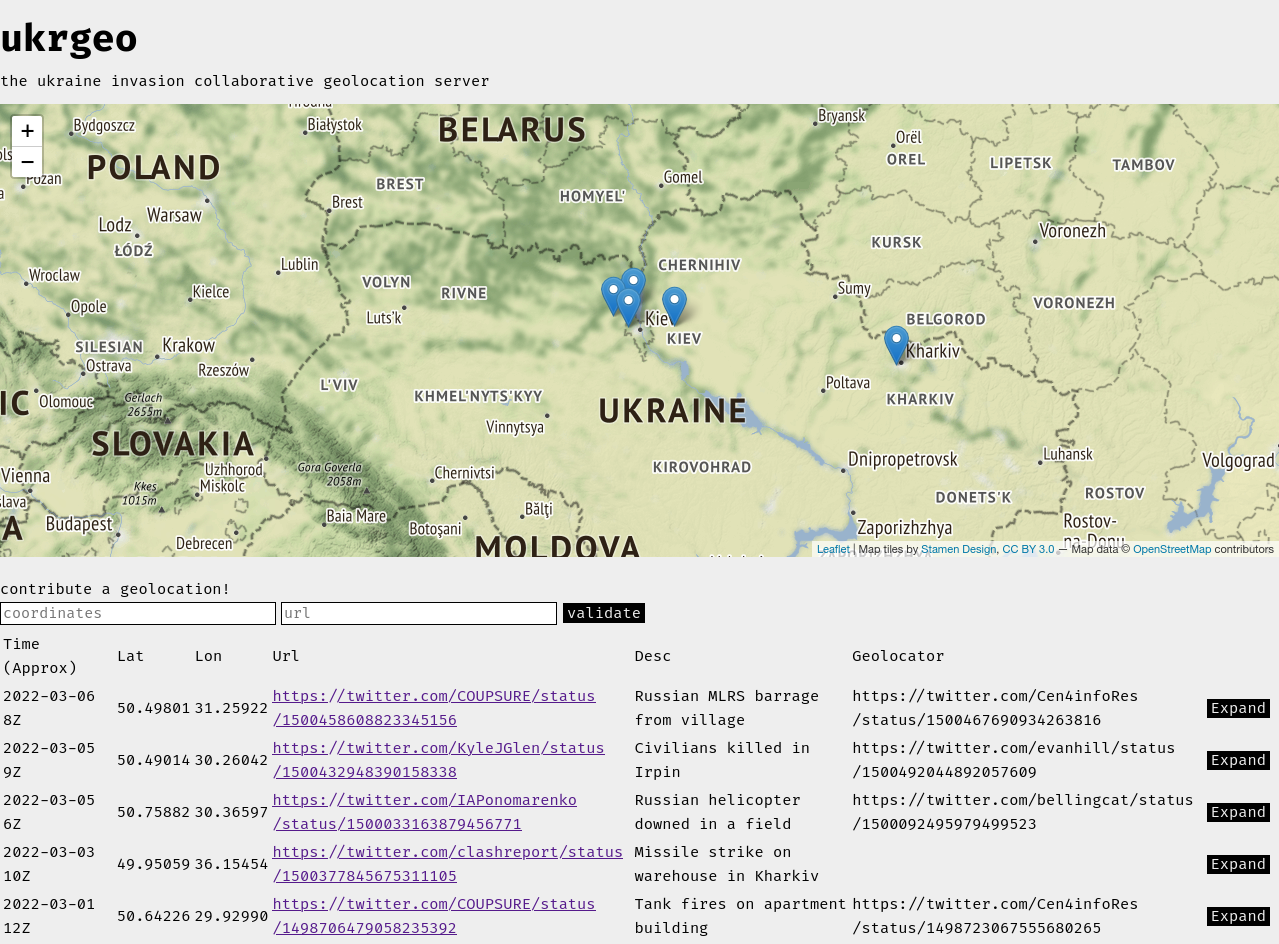Open the KyleJGlen tweet link

tap(439, 760)
